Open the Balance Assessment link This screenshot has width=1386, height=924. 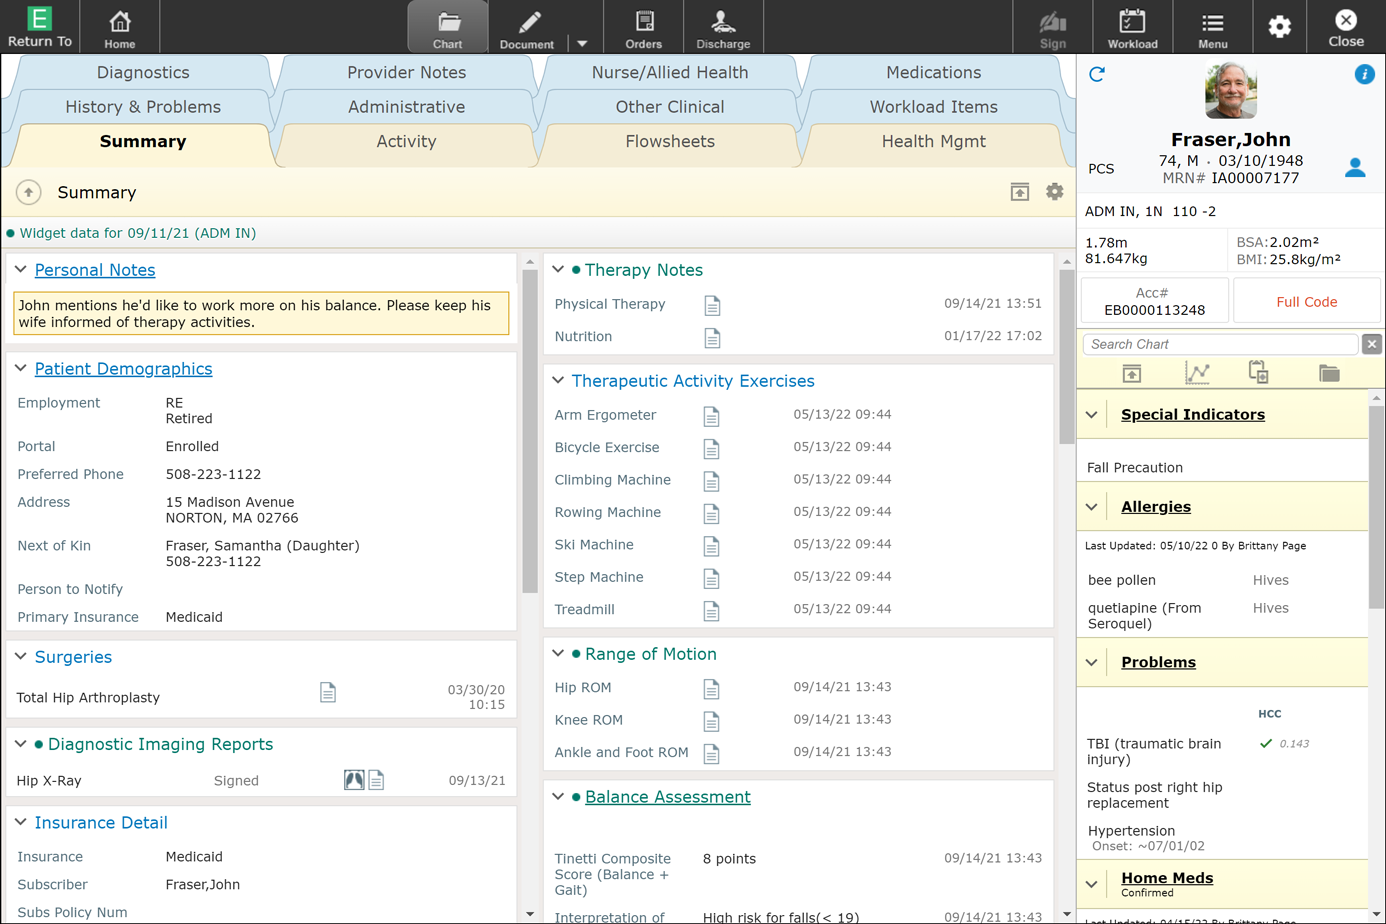[x=667, y=796]
